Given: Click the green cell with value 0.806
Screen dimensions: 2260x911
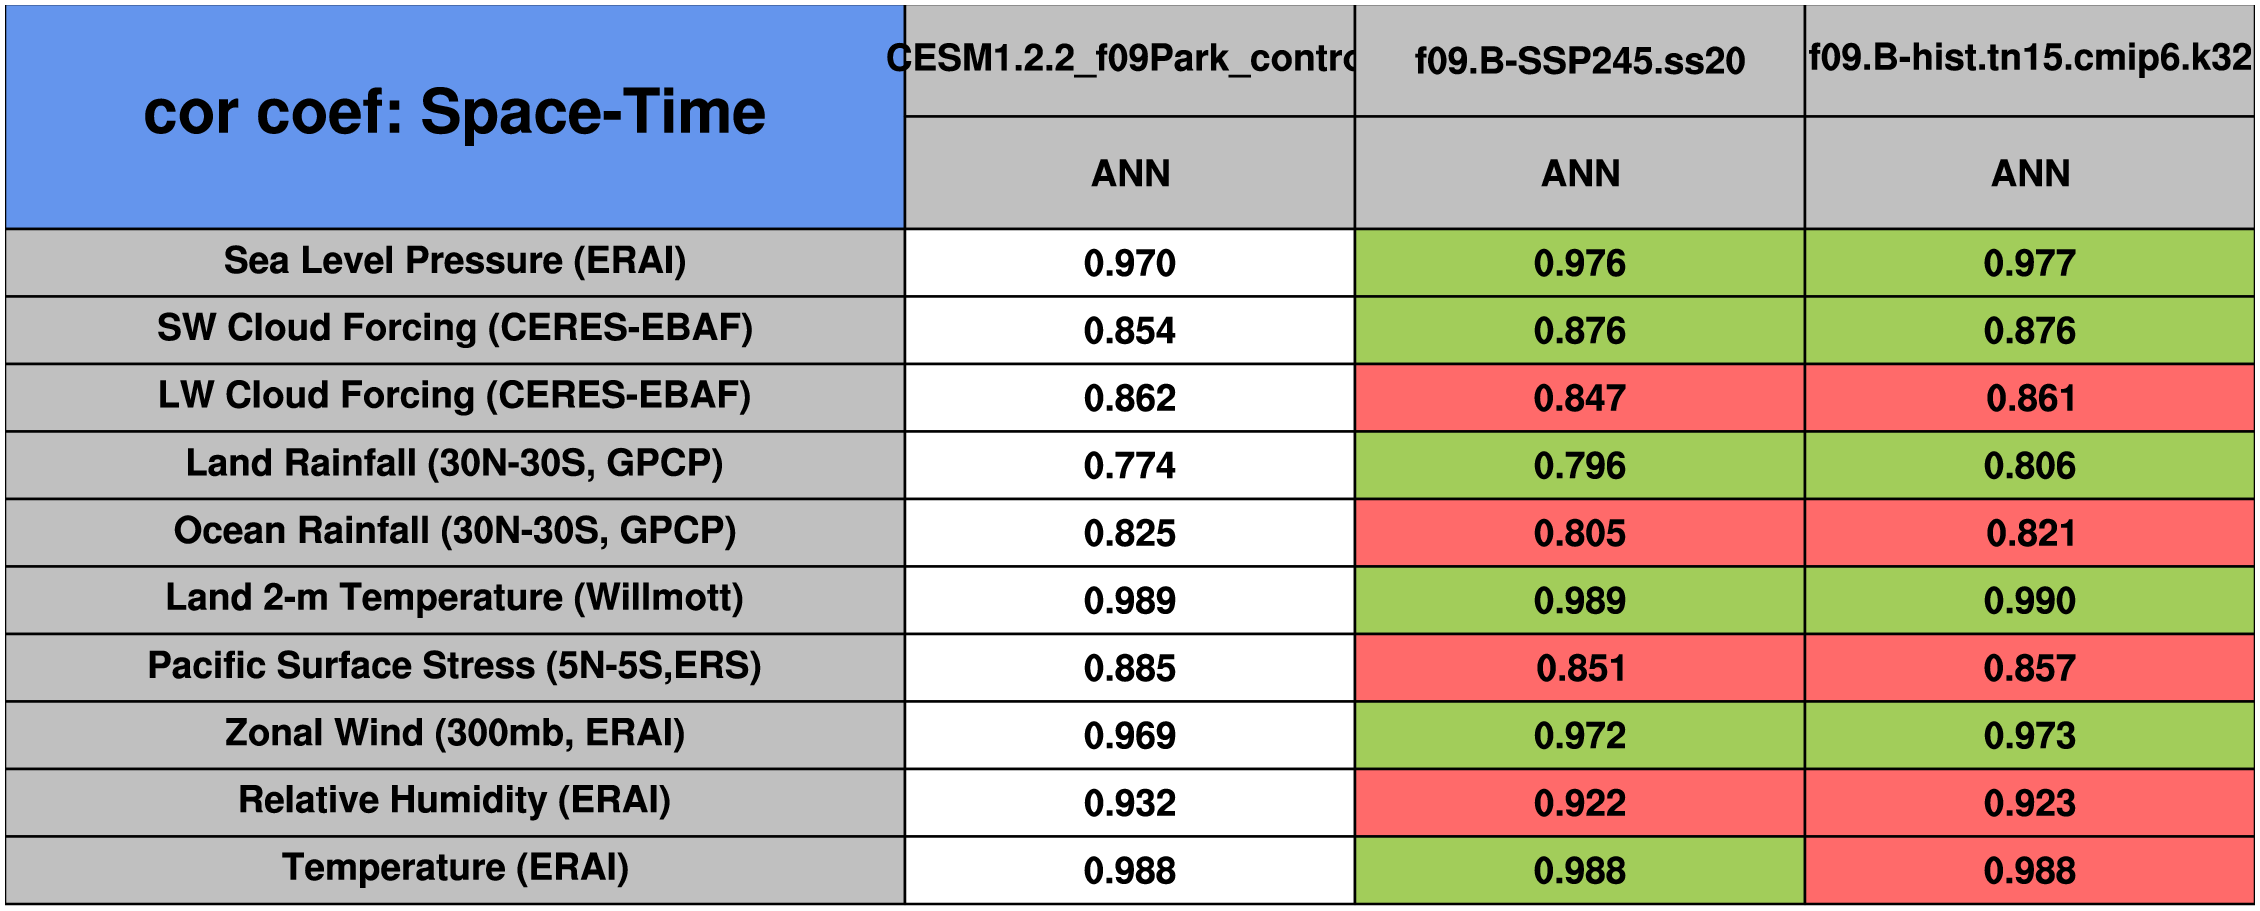Looking at the screenshot, I should tap(2029, 465).
